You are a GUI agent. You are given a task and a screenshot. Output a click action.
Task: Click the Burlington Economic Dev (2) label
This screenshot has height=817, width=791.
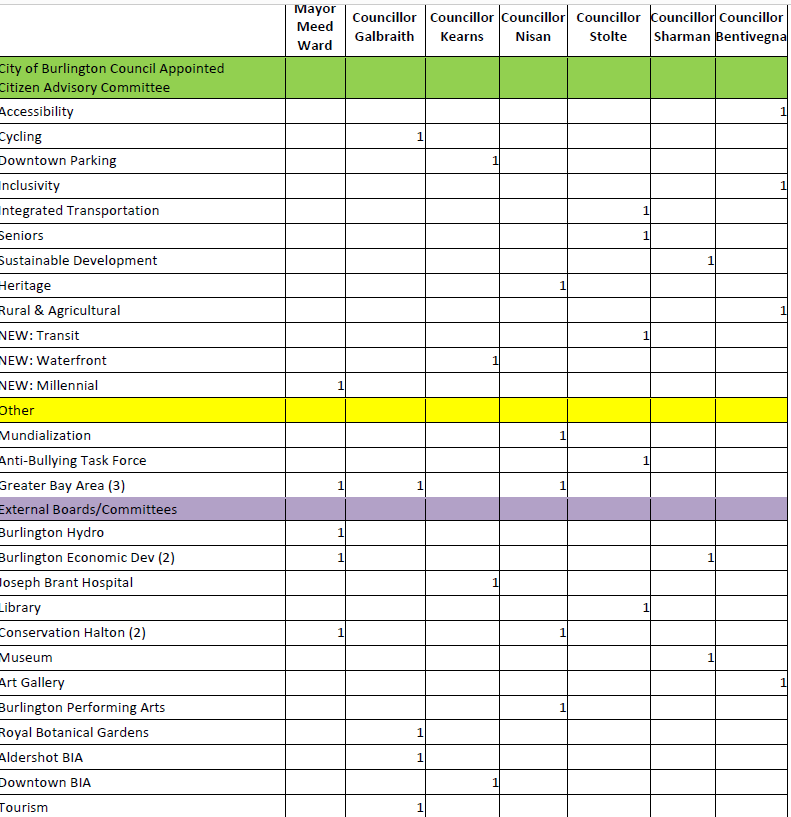(x=87, y=558)
